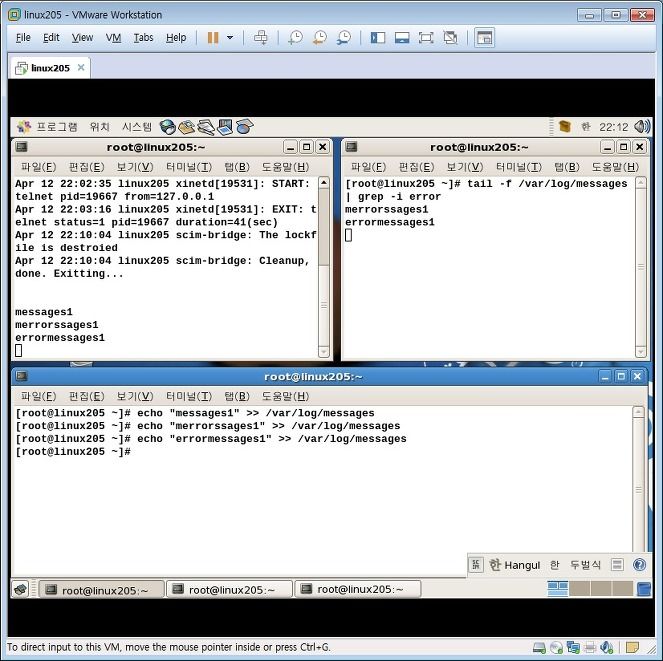Open the power options dropdown arrow beside pause

coord(230,38)
